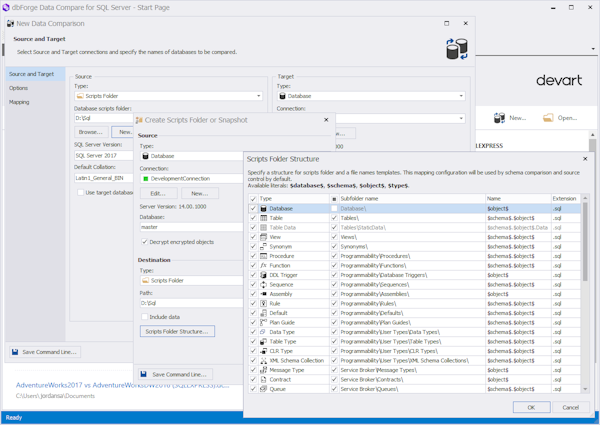Click the Browse button for scripts folder
Image resolution: width=600 pixels, height=425 pixels.
tap(91, 132)
